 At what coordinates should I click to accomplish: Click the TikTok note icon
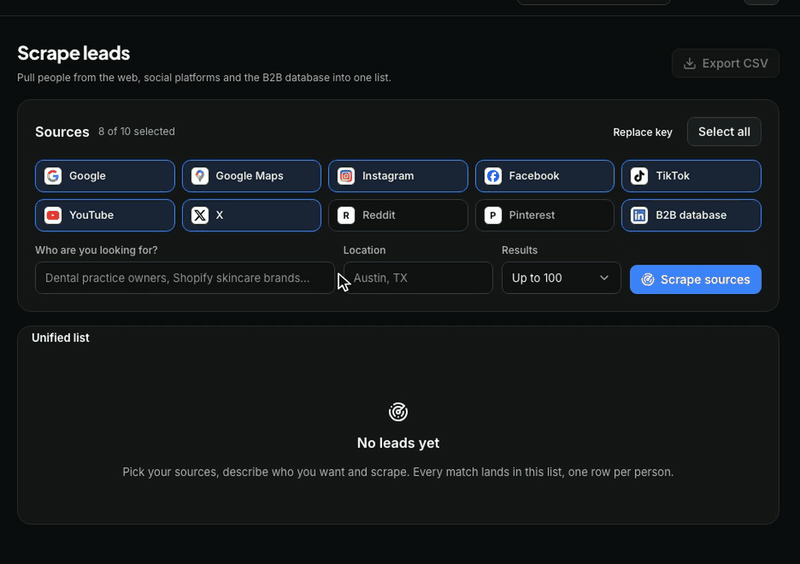click(x=639, y=176)
